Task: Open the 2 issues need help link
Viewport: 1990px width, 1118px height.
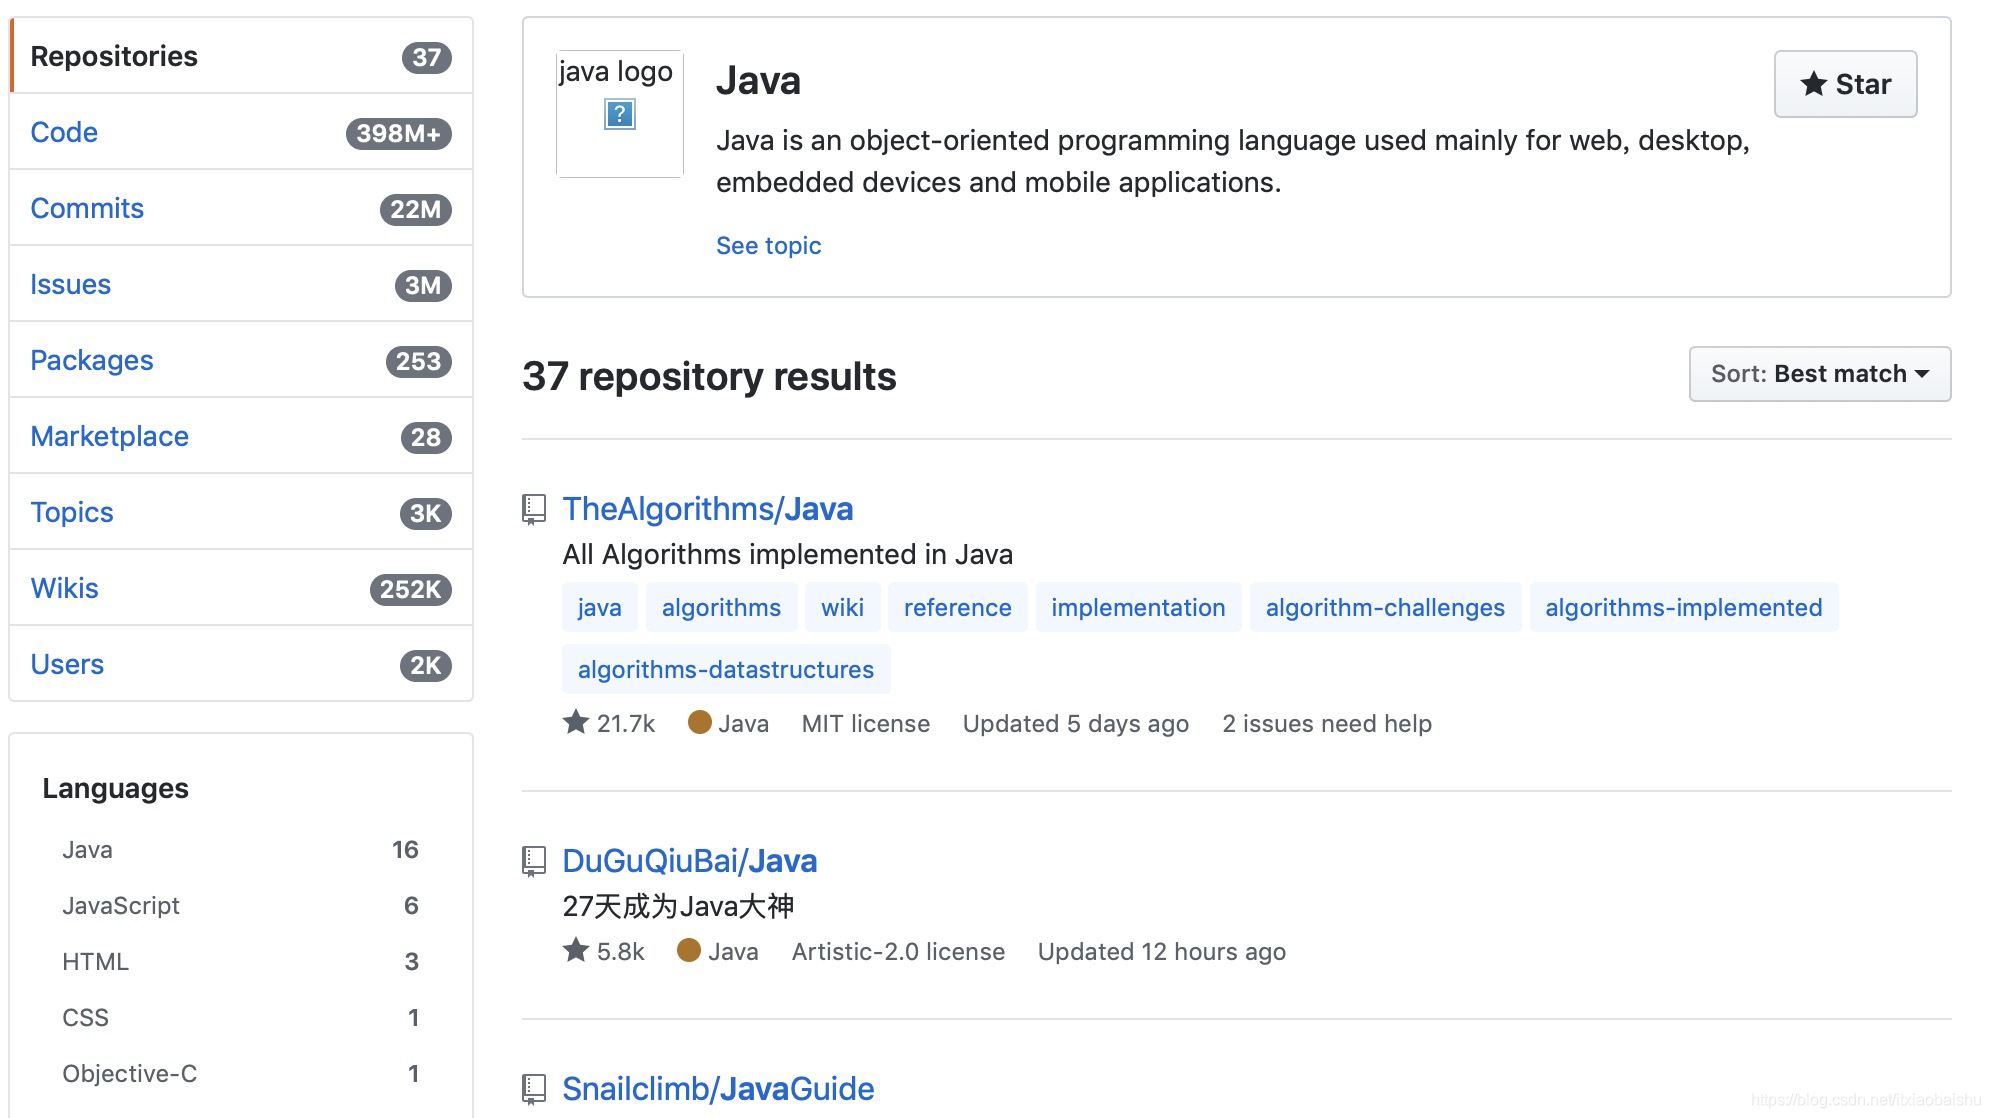Action: point(1327,724)
